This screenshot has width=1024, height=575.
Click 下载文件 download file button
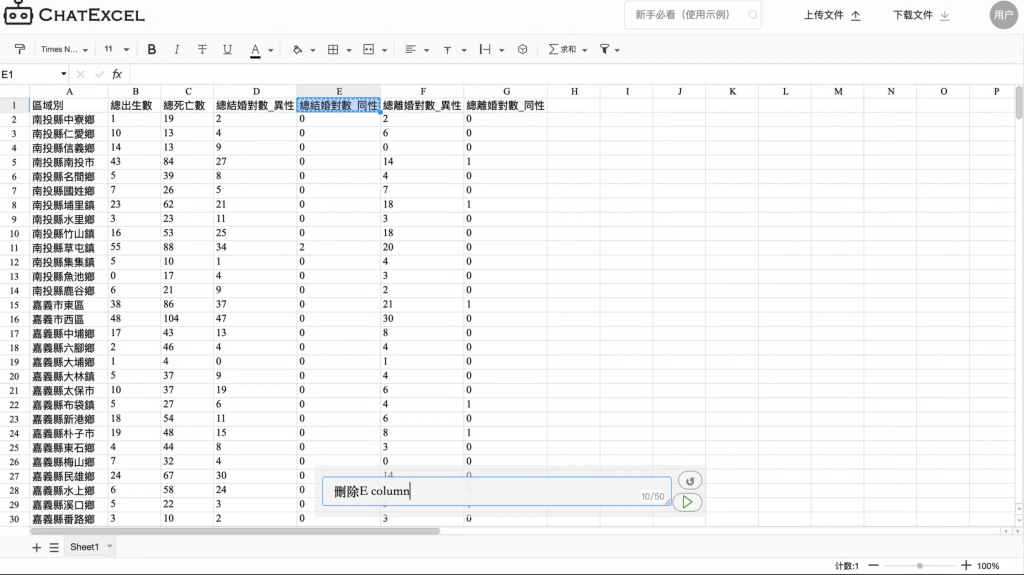(x=921, y=15)
